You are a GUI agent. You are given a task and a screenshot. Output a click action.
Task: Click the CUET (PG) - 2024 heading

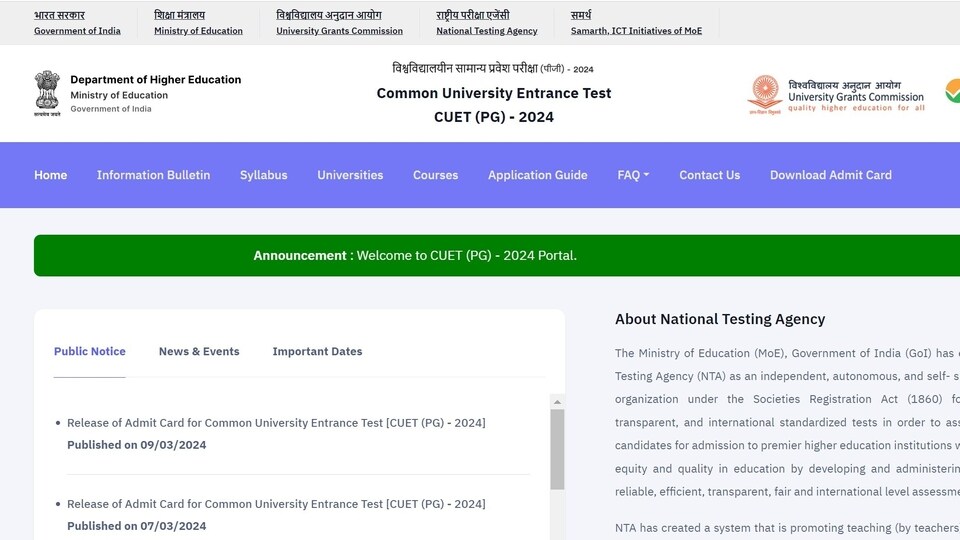tap(493, 117)
